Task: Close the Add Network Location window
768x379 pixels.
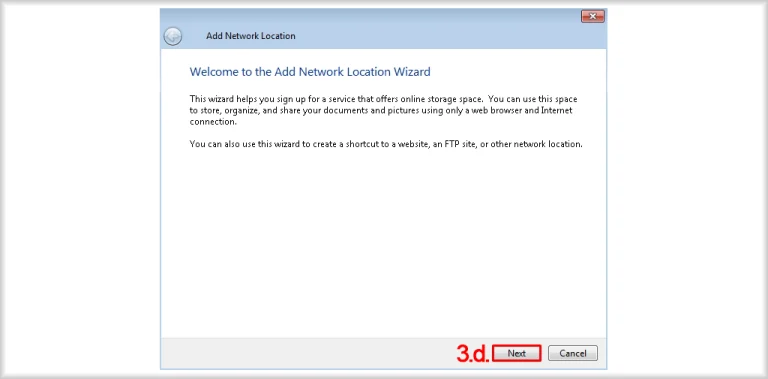Action: 593,17
